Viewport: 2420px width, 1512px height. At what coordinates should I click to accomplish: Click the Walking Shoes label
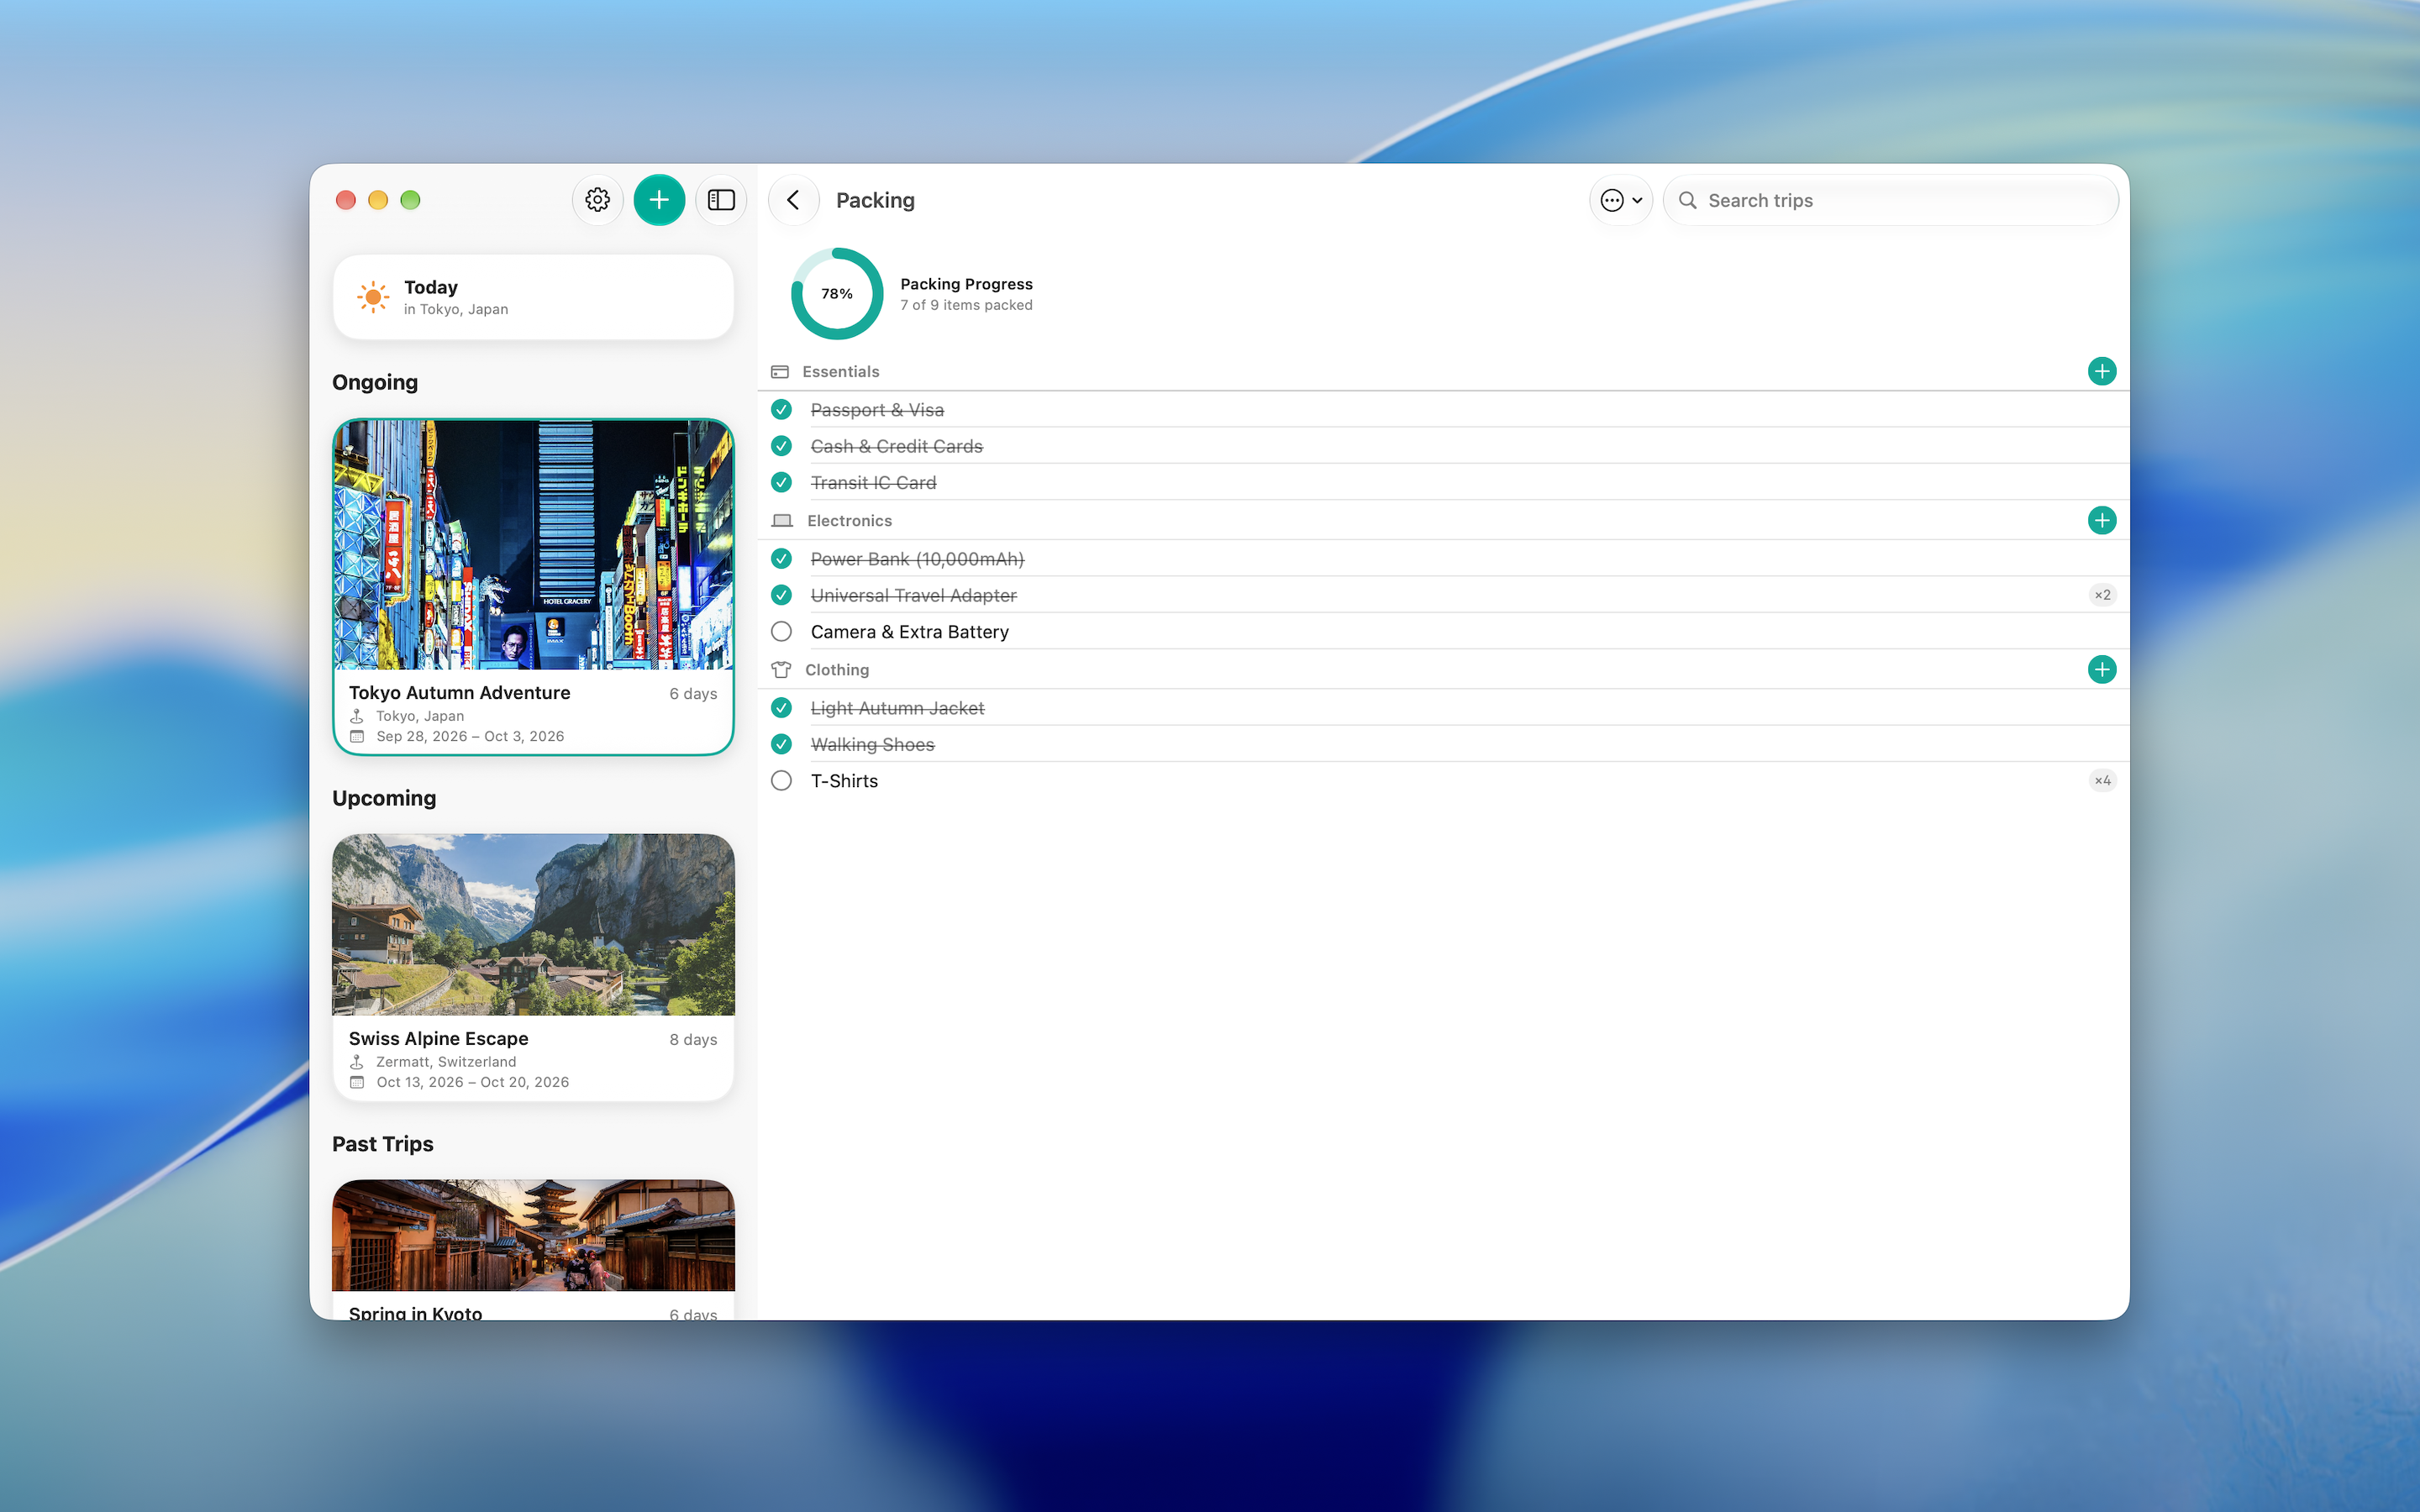click(x=873, y=745)
